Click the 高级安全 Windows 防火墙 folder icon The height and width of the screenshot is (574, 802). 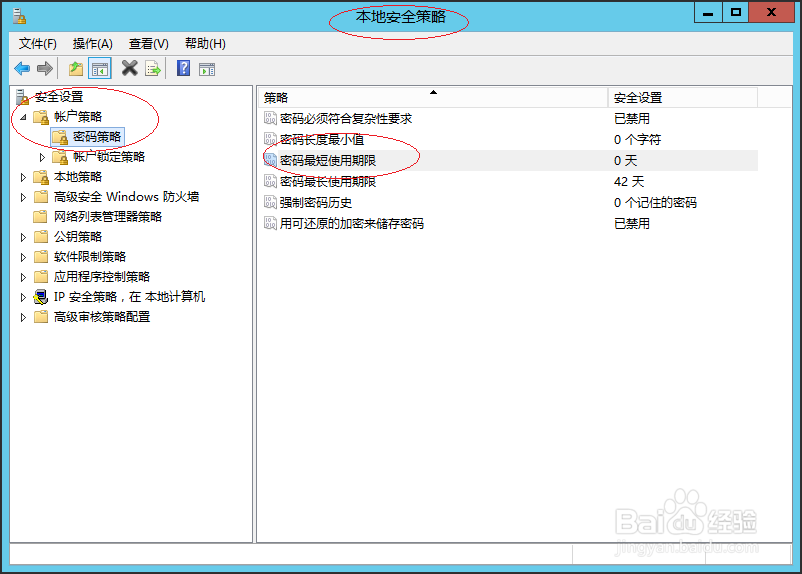click(41, 197)
